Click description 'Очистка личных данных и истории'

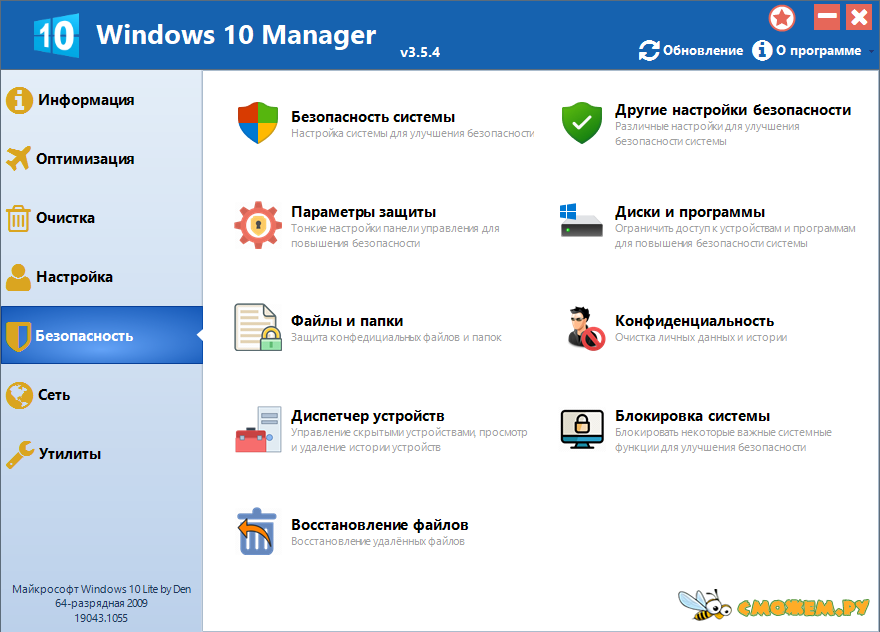point(701,337)
